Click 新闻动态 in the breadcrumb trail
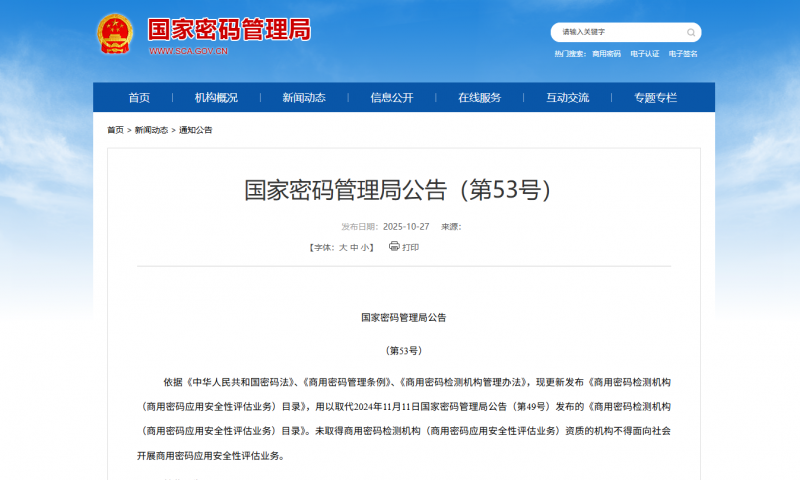This screenshot has height=480, width=800. pyautogui.click(x=151, y=130)
